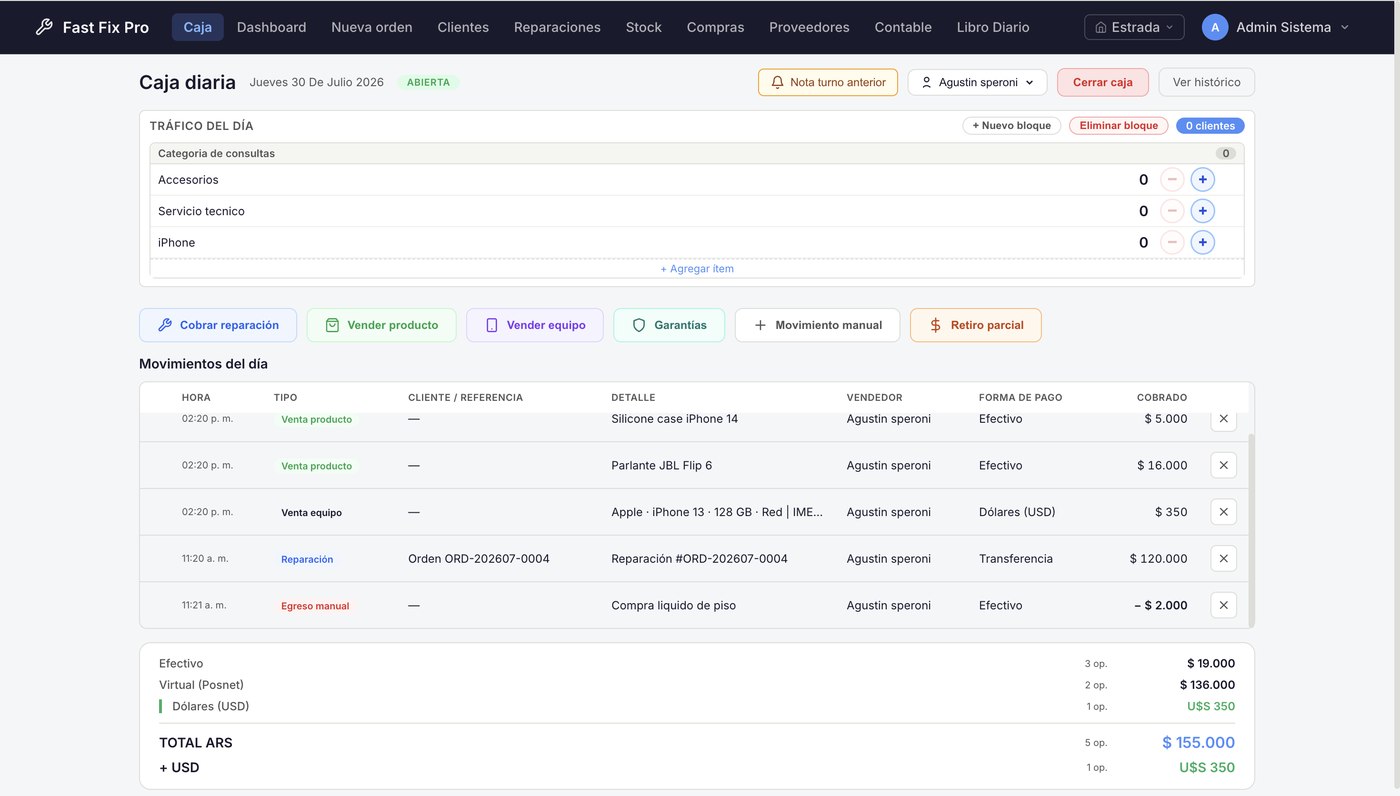Remove the Parlante JBL Flip 6 entry
1400x796 pixels.
1223,465
